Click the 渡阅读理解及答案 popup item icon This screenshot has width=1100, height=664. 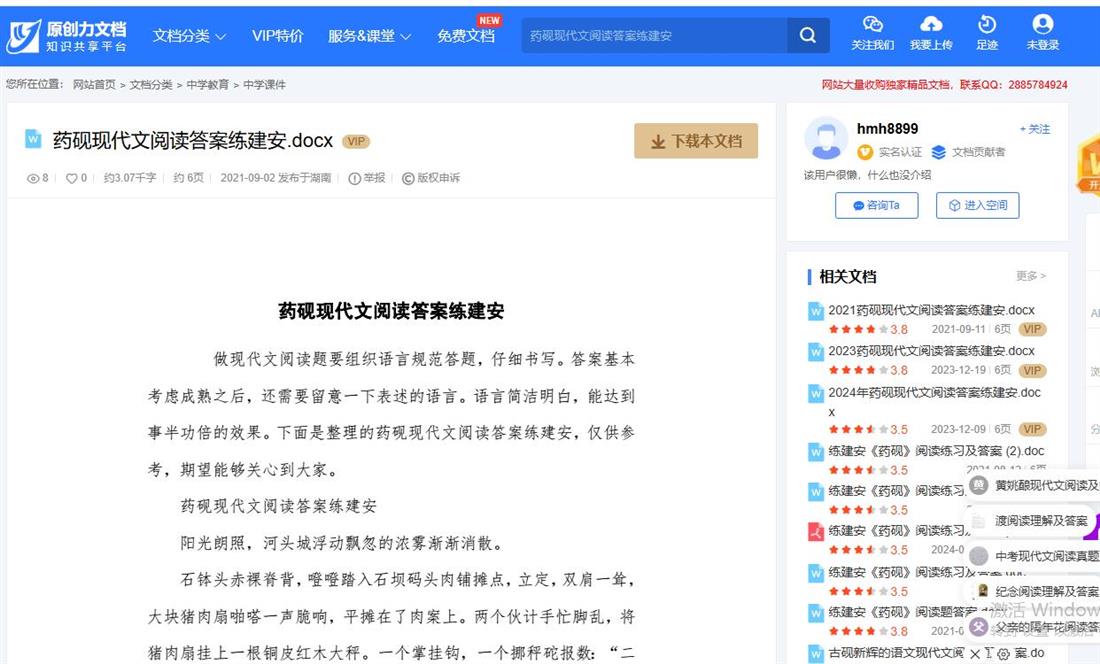tap(979, 521)
